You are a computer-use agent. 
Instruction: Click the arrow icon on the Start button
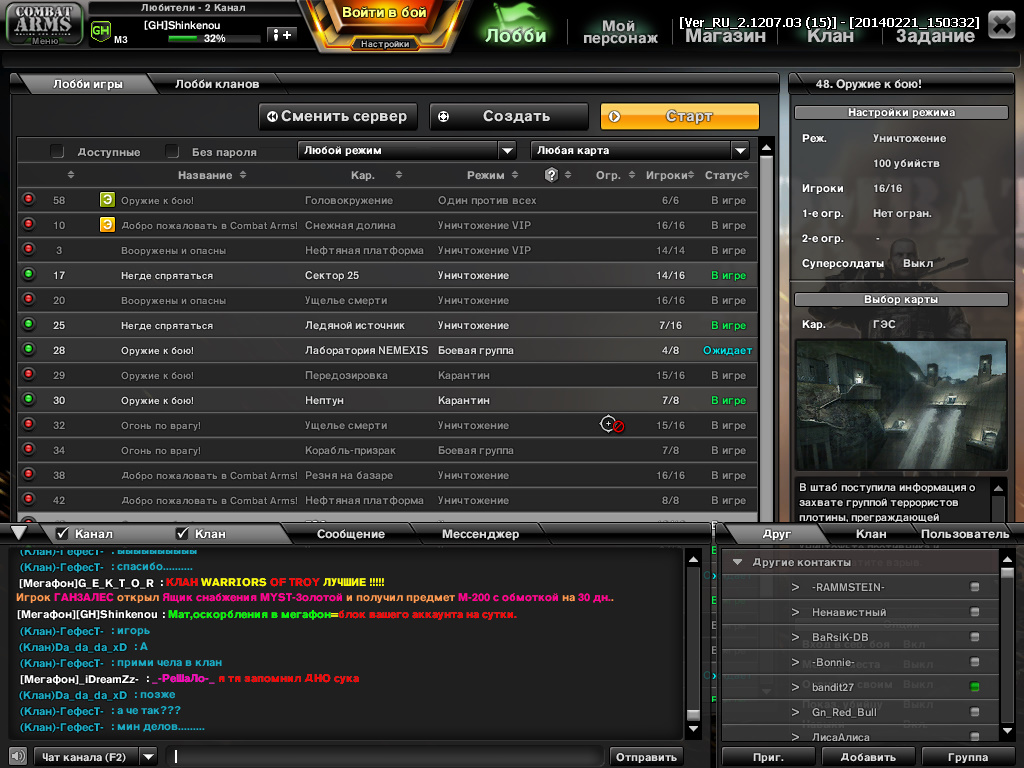614,116
